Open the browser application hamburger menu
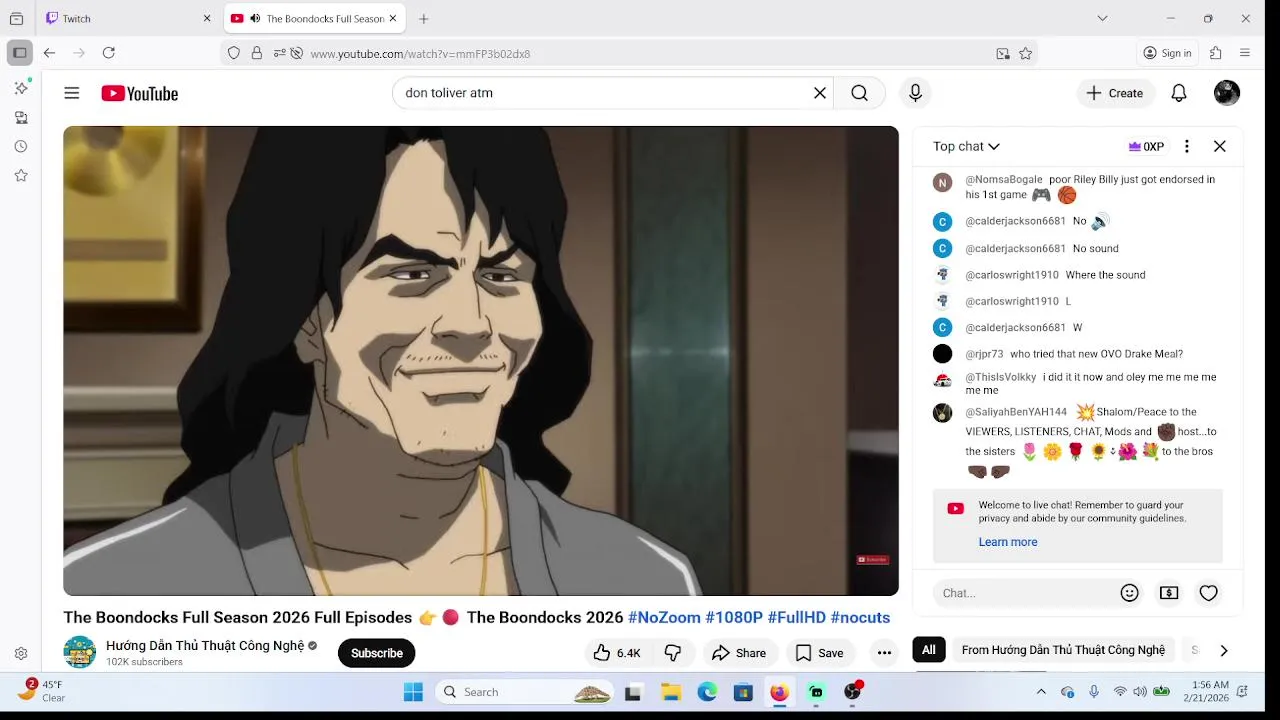 1245,53
